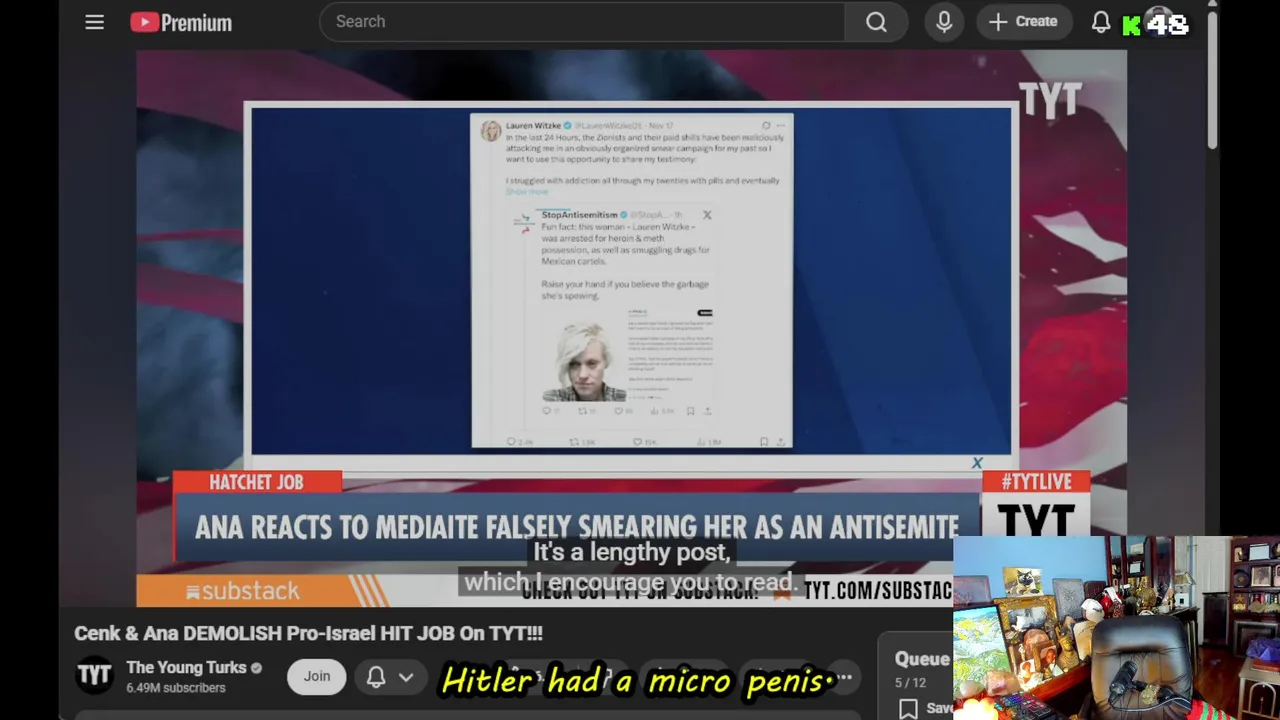Start voice search with microphone icon

[944, 22]
